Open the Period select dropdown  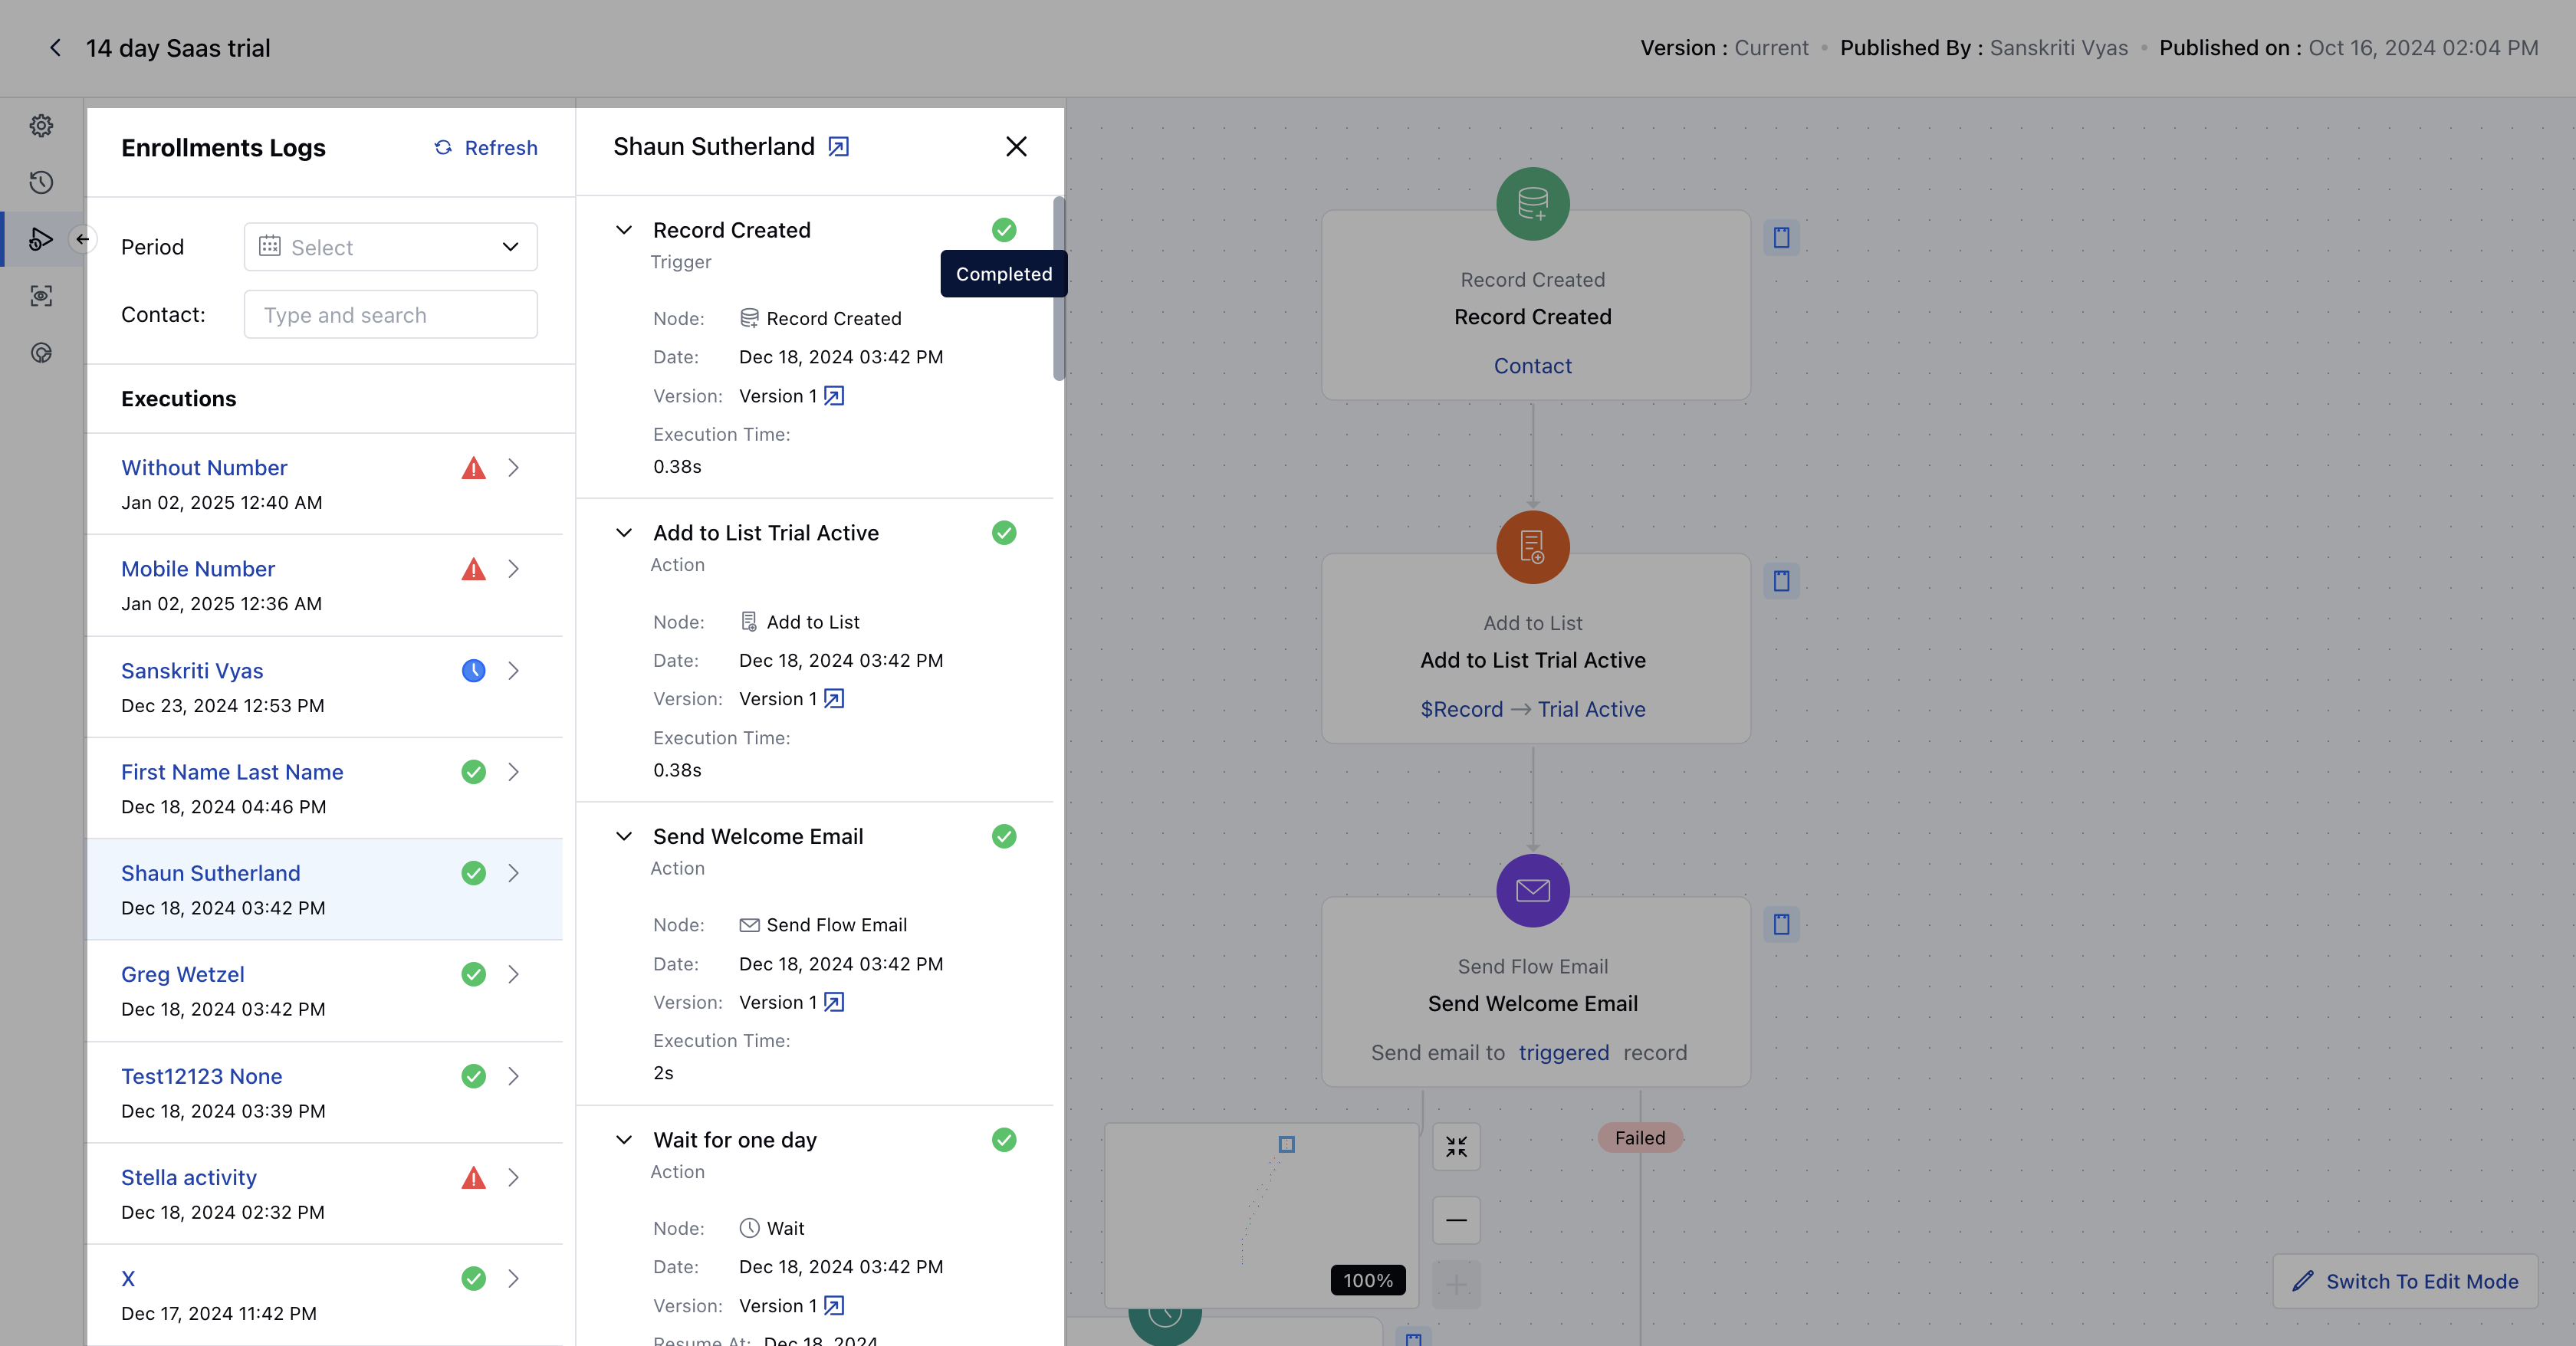[x=390, y=247]
